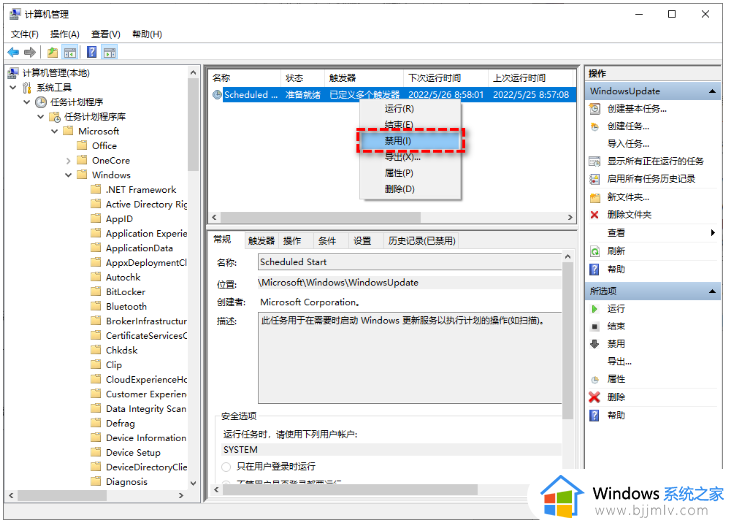The image size is (729, 524).
Task: Select the 系统工具 tools icon in tree
Action: click(x=27, y=88)
